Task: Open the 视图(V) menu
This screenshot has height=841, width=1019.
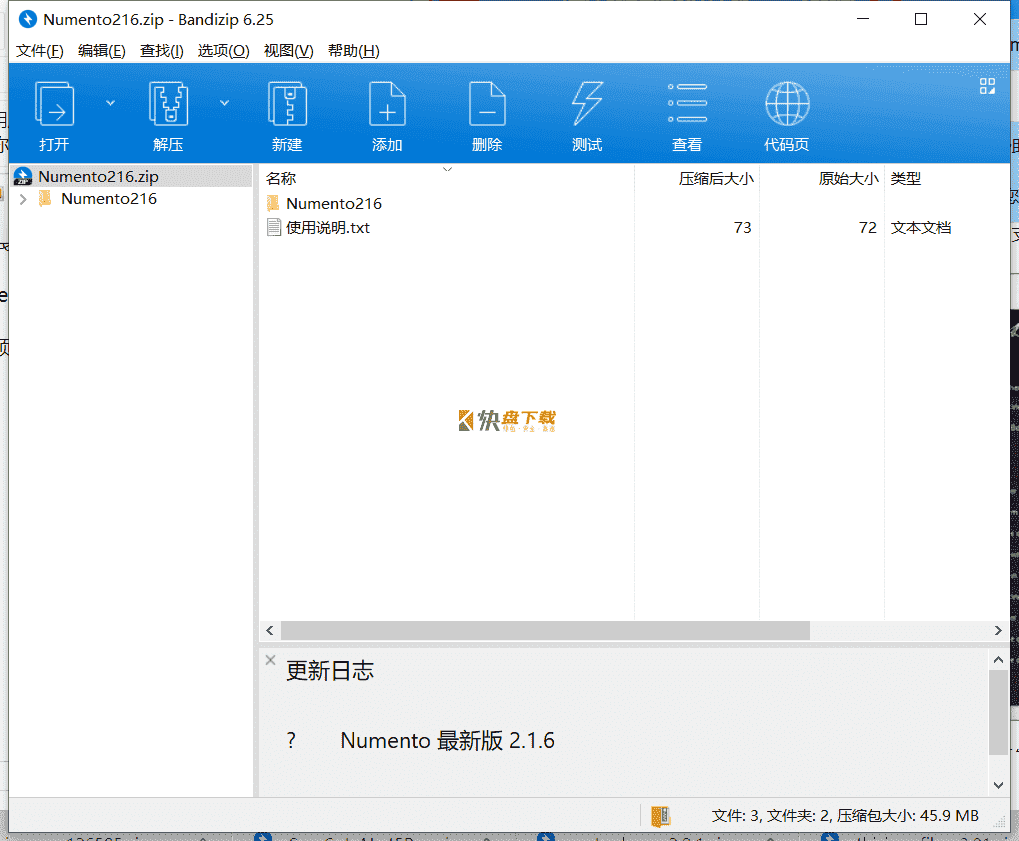Action: click(x=289, y=51)
